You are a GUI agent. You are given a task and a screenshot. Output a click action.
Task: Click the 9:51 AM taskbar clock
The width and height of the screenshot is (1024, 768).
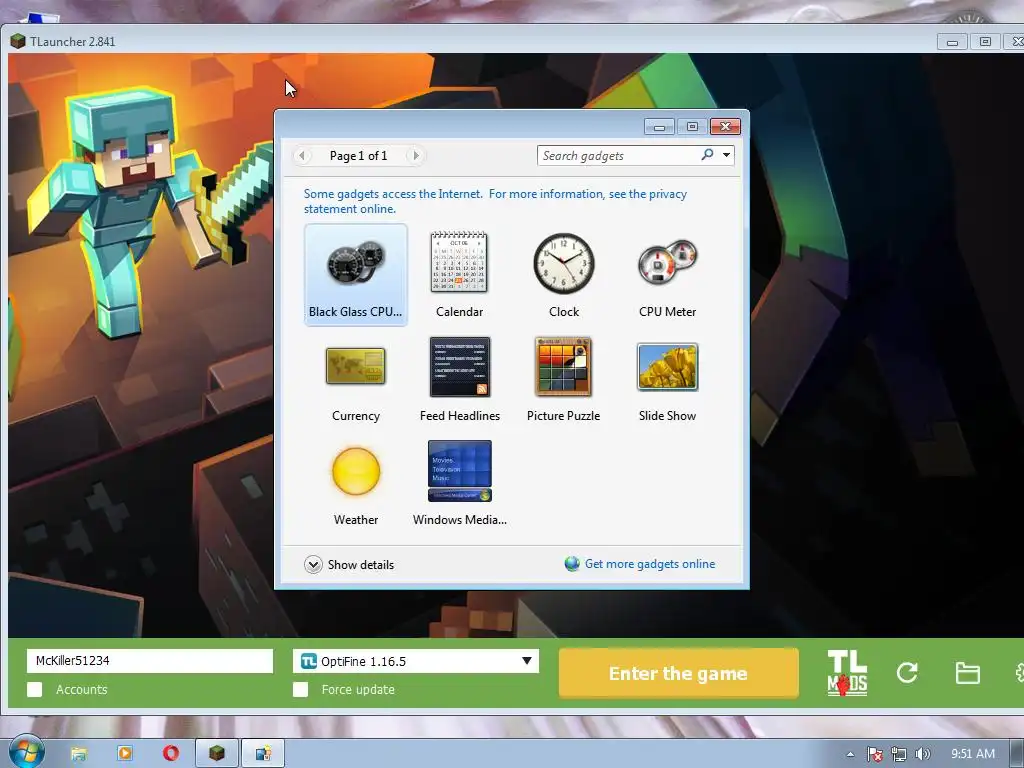tap(972, 754)
